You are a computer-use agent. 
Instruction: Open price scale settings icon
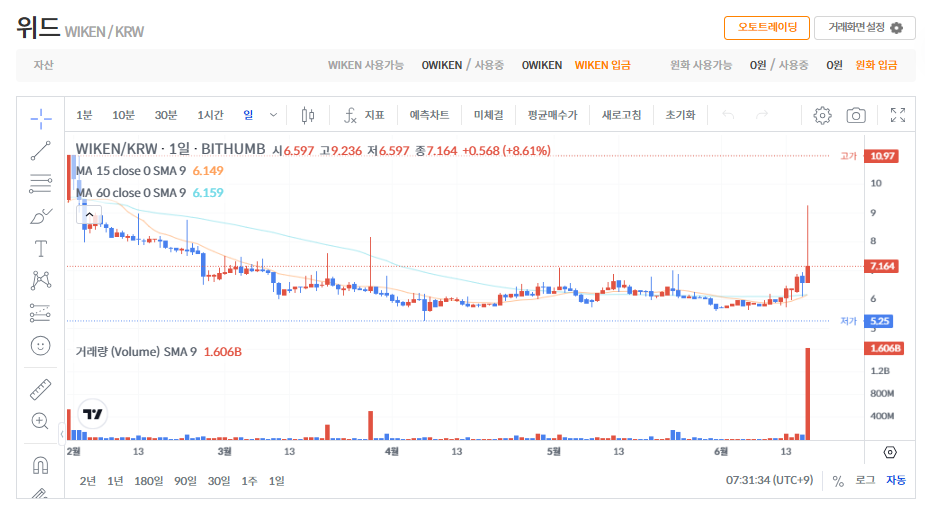[890, 453]
